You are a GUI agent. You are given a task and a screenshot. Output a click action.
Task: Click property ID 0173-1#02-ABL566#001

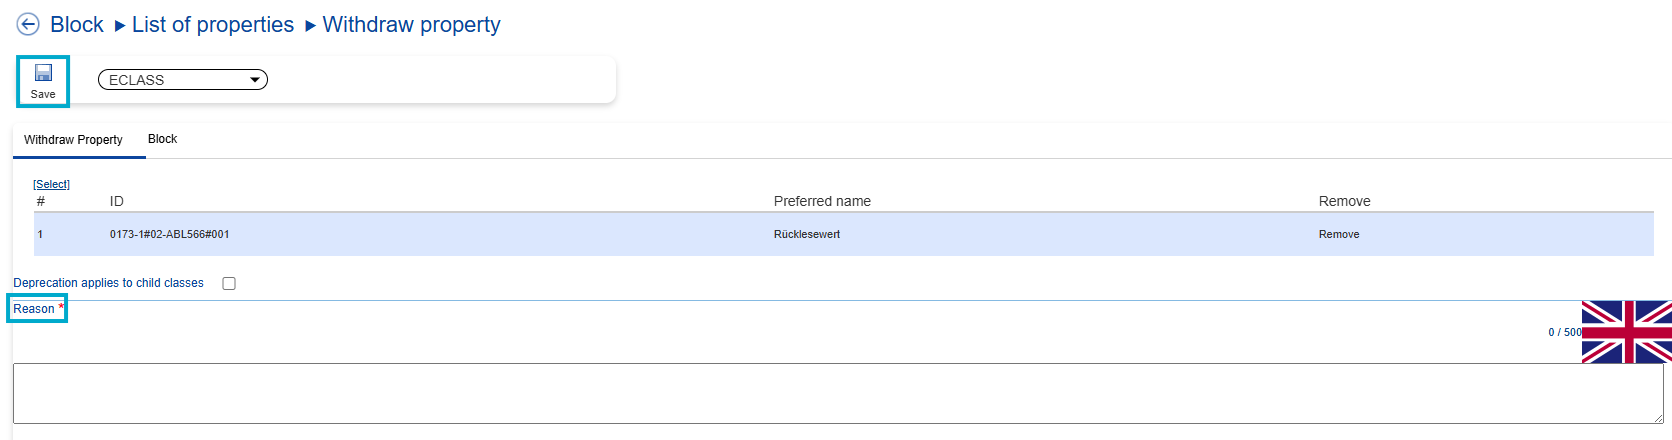(x=169, y=234)
